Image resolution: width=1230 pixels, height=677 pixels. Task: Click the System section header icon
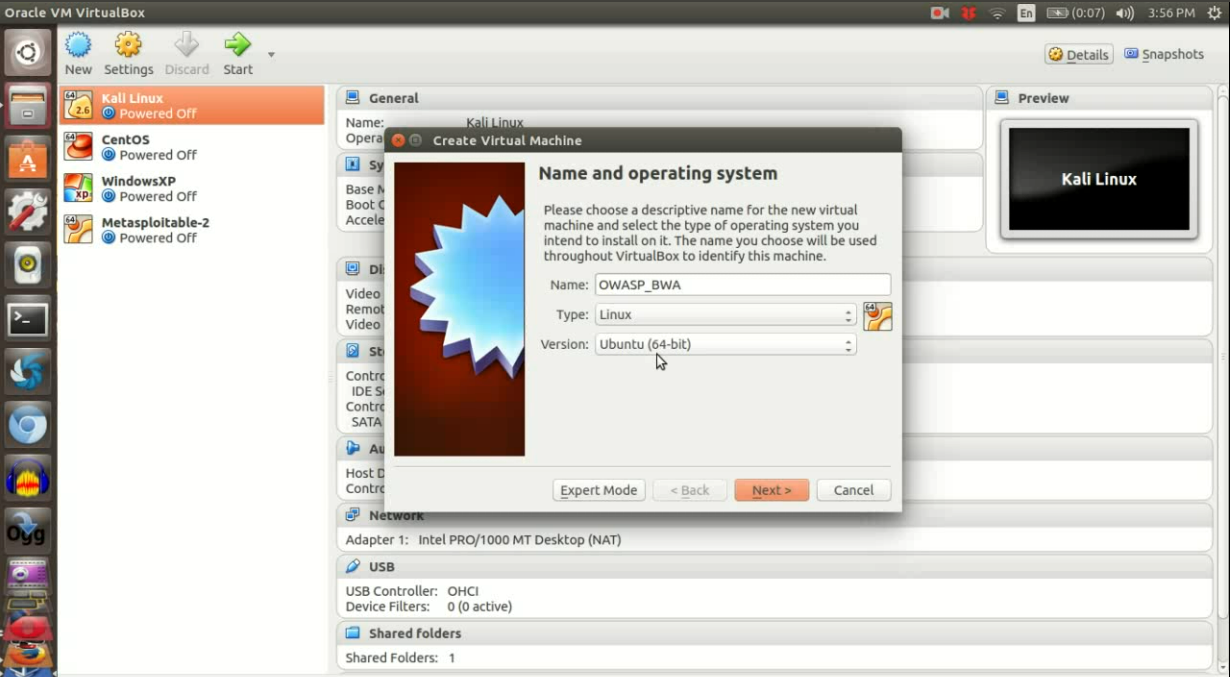(x=353, y=164)
